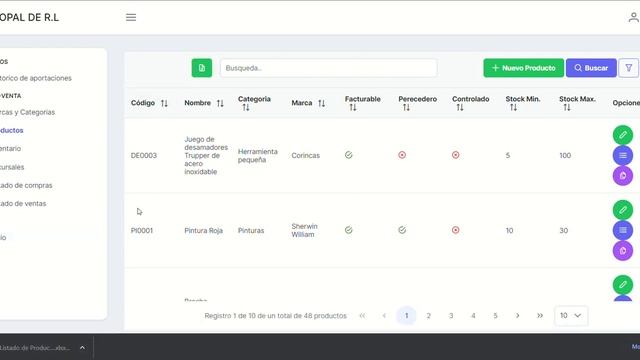Image resolution: width=640 pixels, height=360 pixels.
Task: Open the user profile icon
Action: (x=634, y=18)
